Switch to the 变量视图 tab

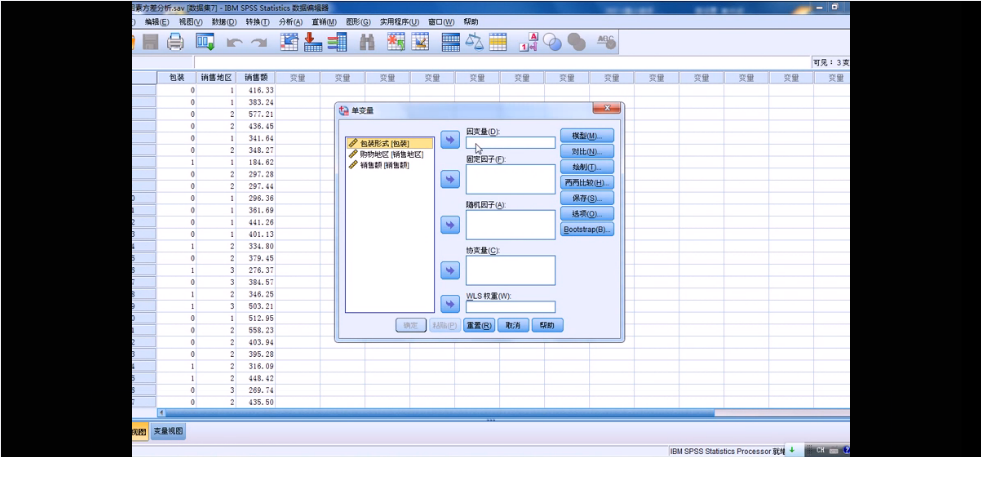click(167, 431)
